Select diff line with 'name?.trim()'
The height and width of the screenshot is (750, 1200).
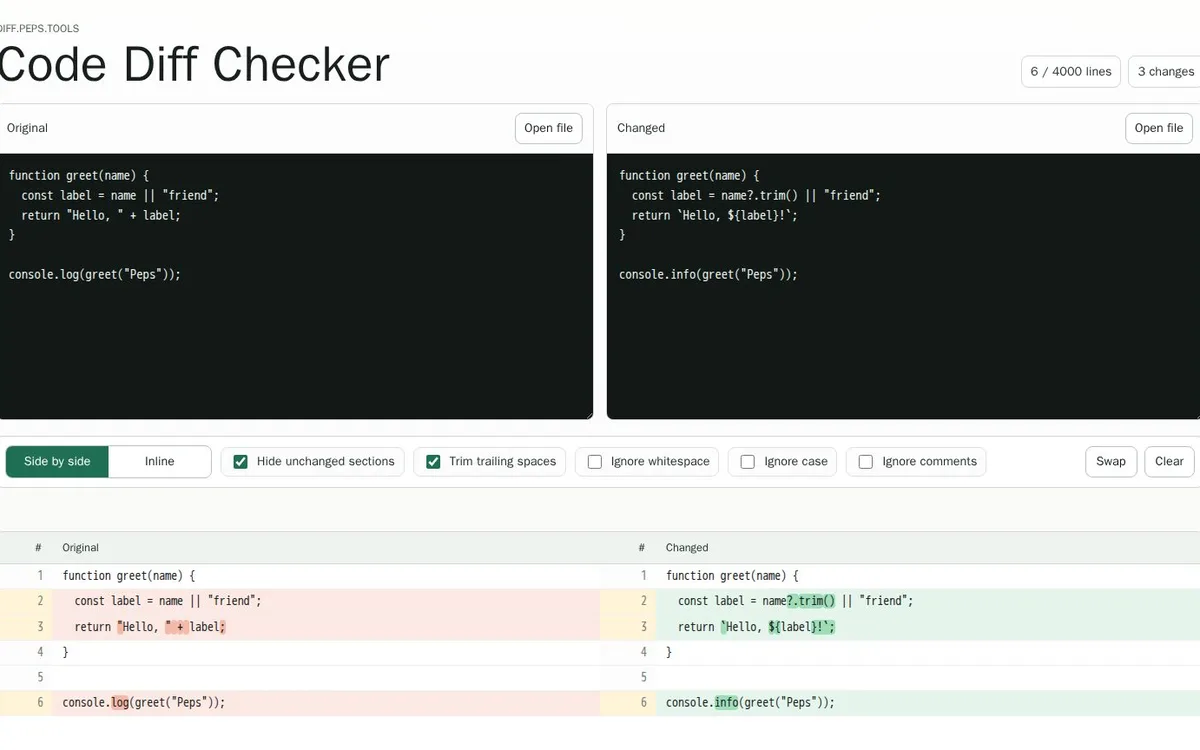900,601
